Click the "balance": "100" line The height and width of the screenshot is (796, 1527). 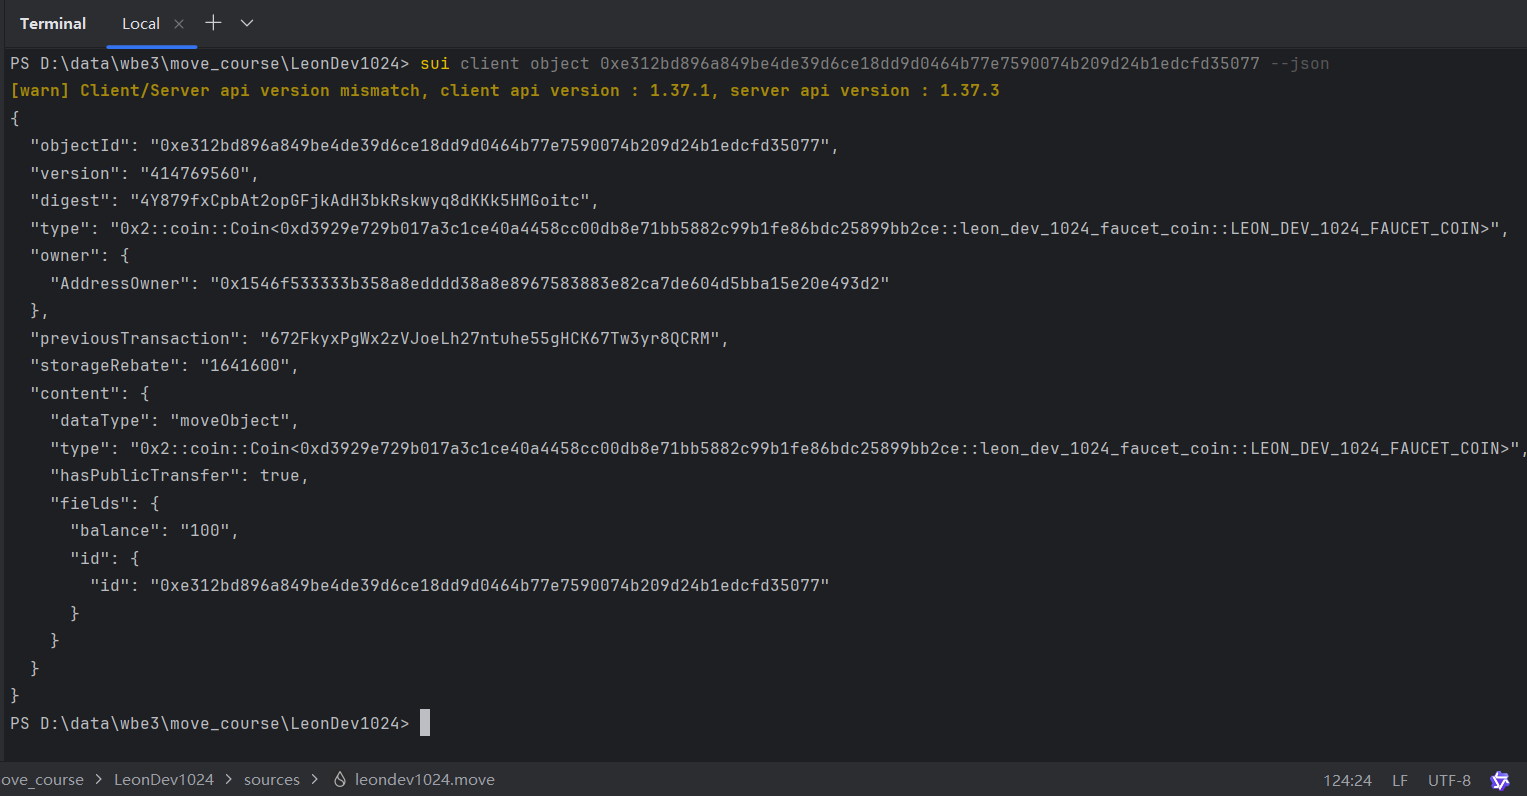pyautogui.click(x=154, y=531)
